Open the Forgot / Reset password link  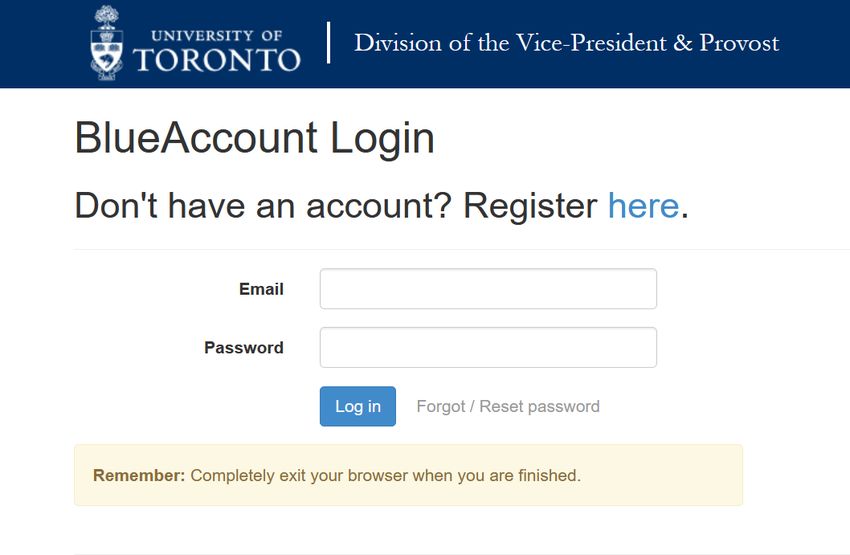(508, 406)
